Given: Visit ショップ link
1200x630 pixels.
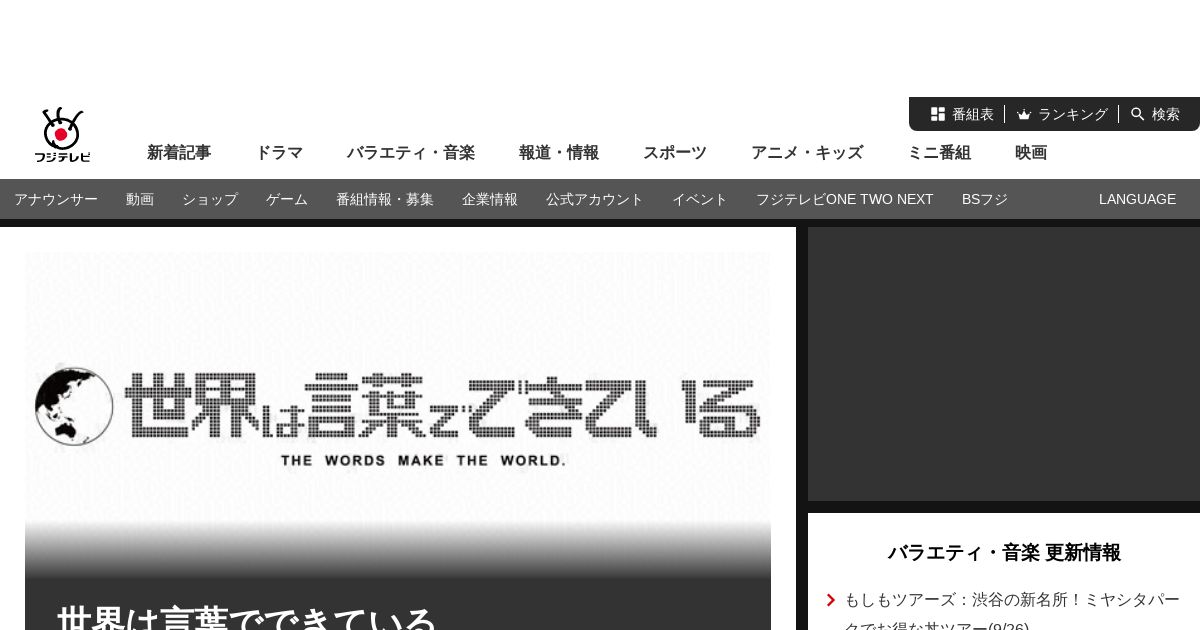Looking at the screenshot, I should [x=210, y=199].
